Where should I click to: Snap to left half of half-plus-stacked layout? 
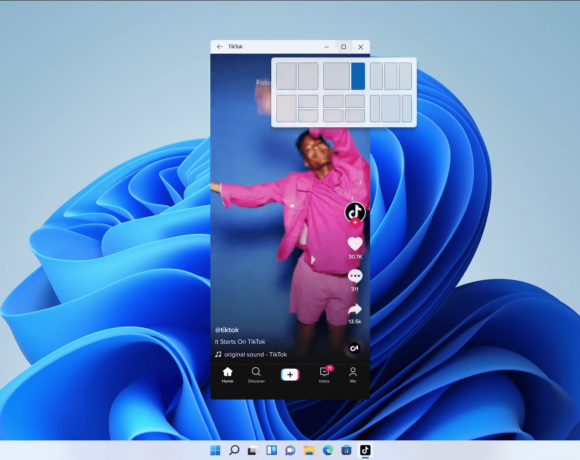(286, 108)
